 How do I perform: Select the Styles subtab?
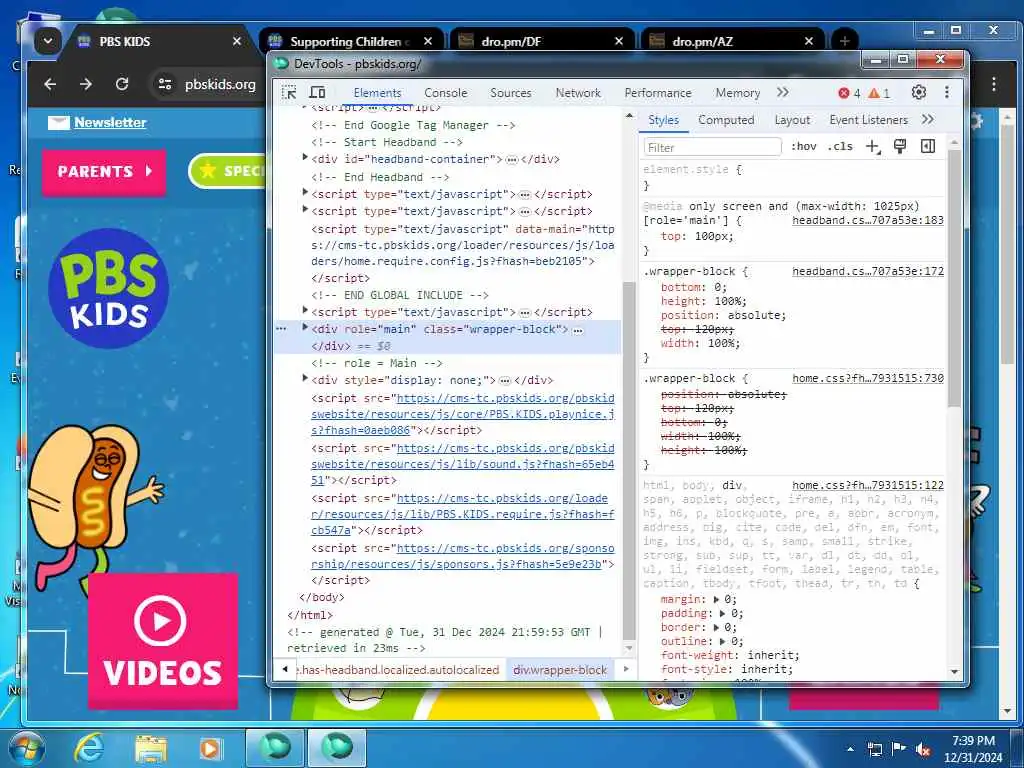664,120
